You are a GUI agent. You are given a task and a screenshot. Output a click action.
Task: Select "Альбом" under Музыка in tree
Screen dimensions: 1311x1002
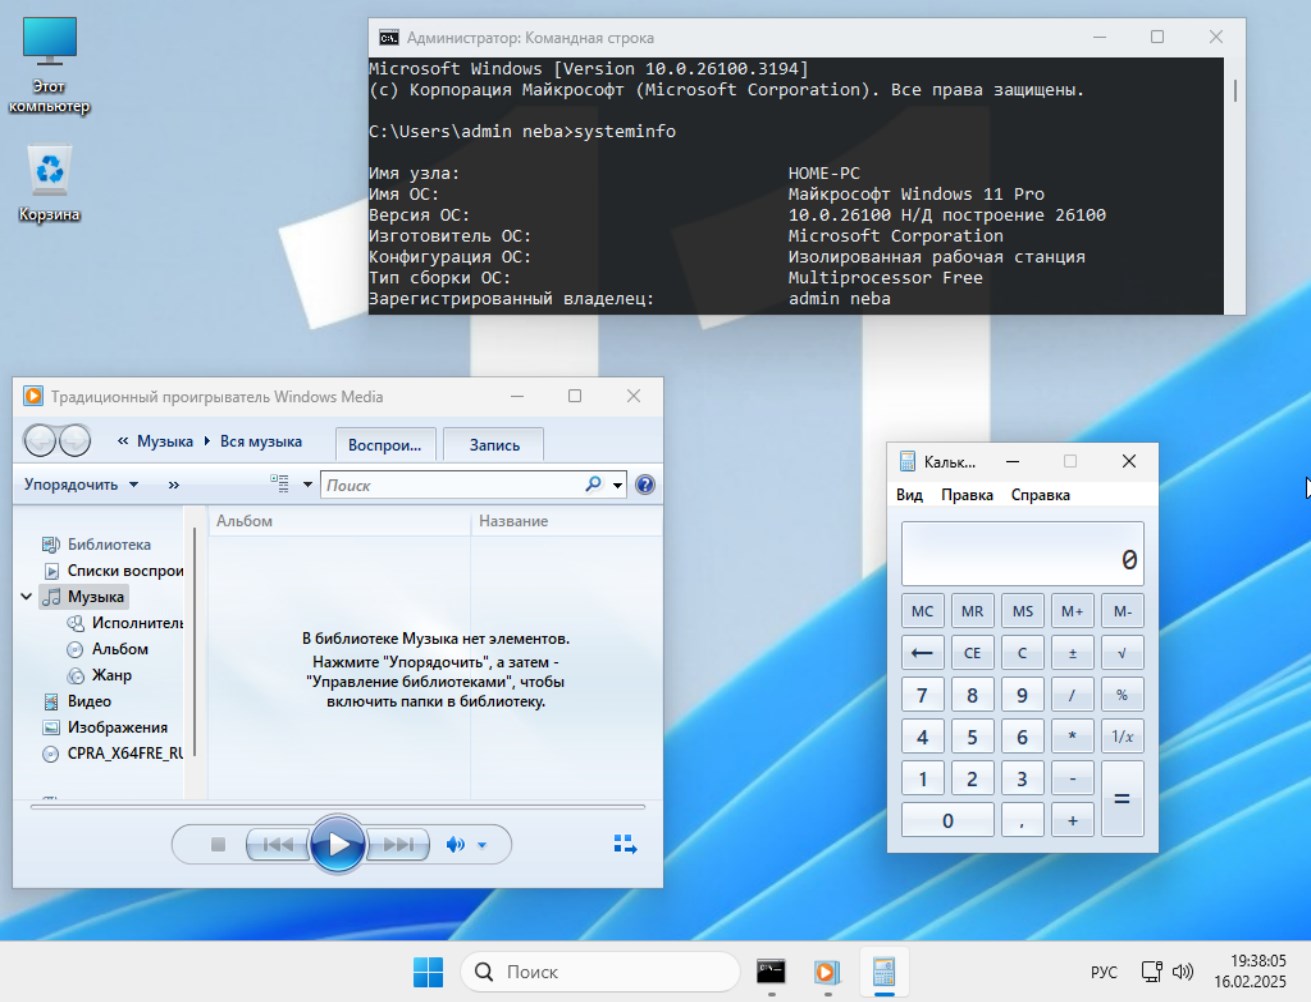108,649
